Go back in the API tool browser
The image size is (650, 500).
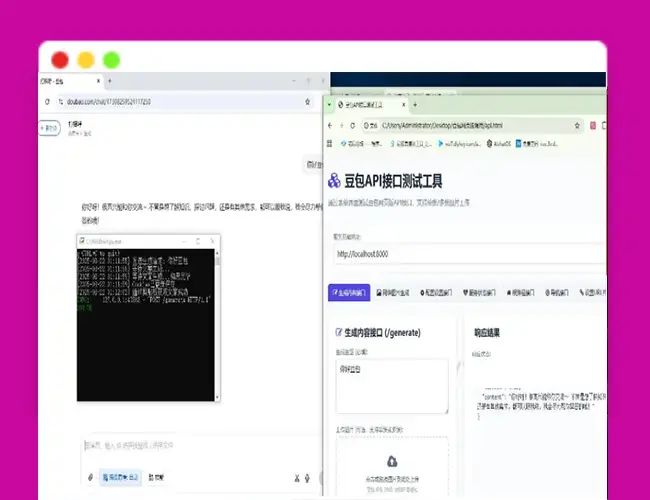pos(330,125)
